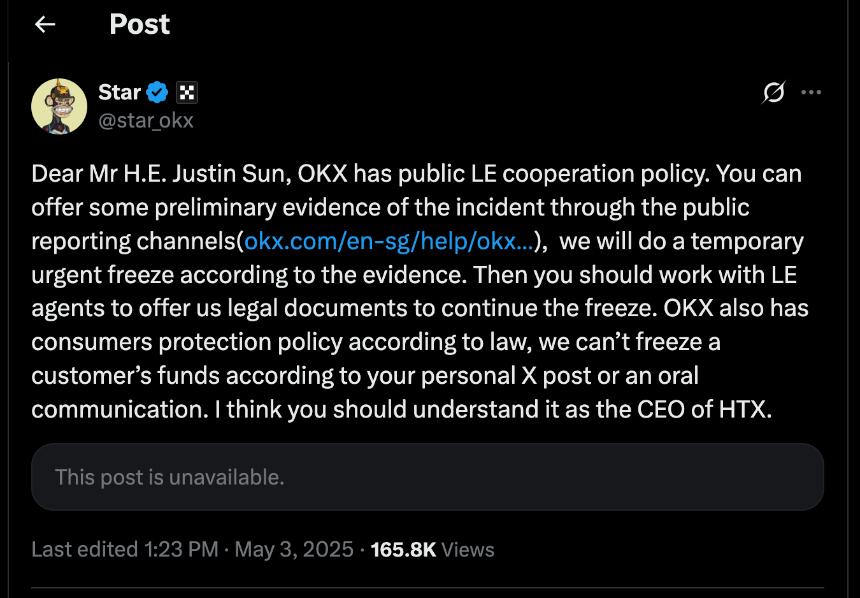Click the blue verified badge next to Star
Screen dimensions: 860x598
click(x=156, y=92)
